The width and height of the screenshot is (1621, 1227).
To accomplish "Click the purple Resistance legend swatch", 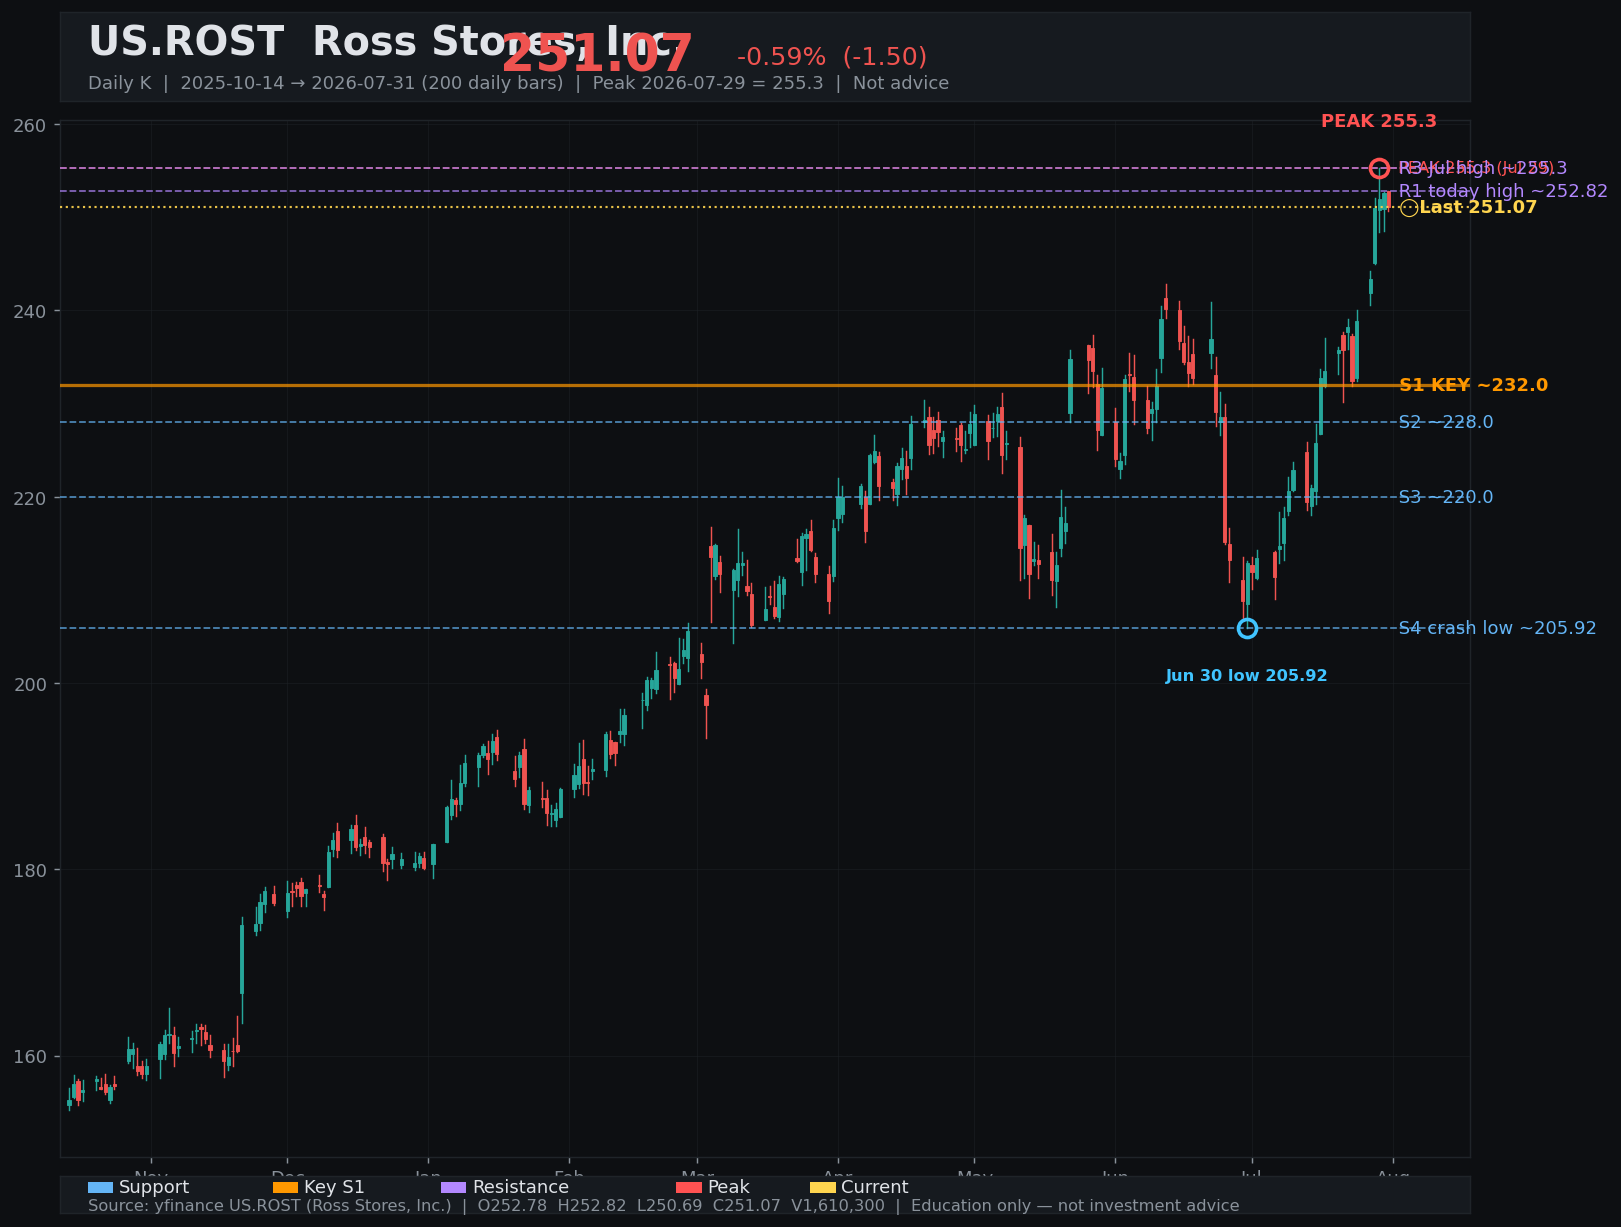I will point(453,1187).
